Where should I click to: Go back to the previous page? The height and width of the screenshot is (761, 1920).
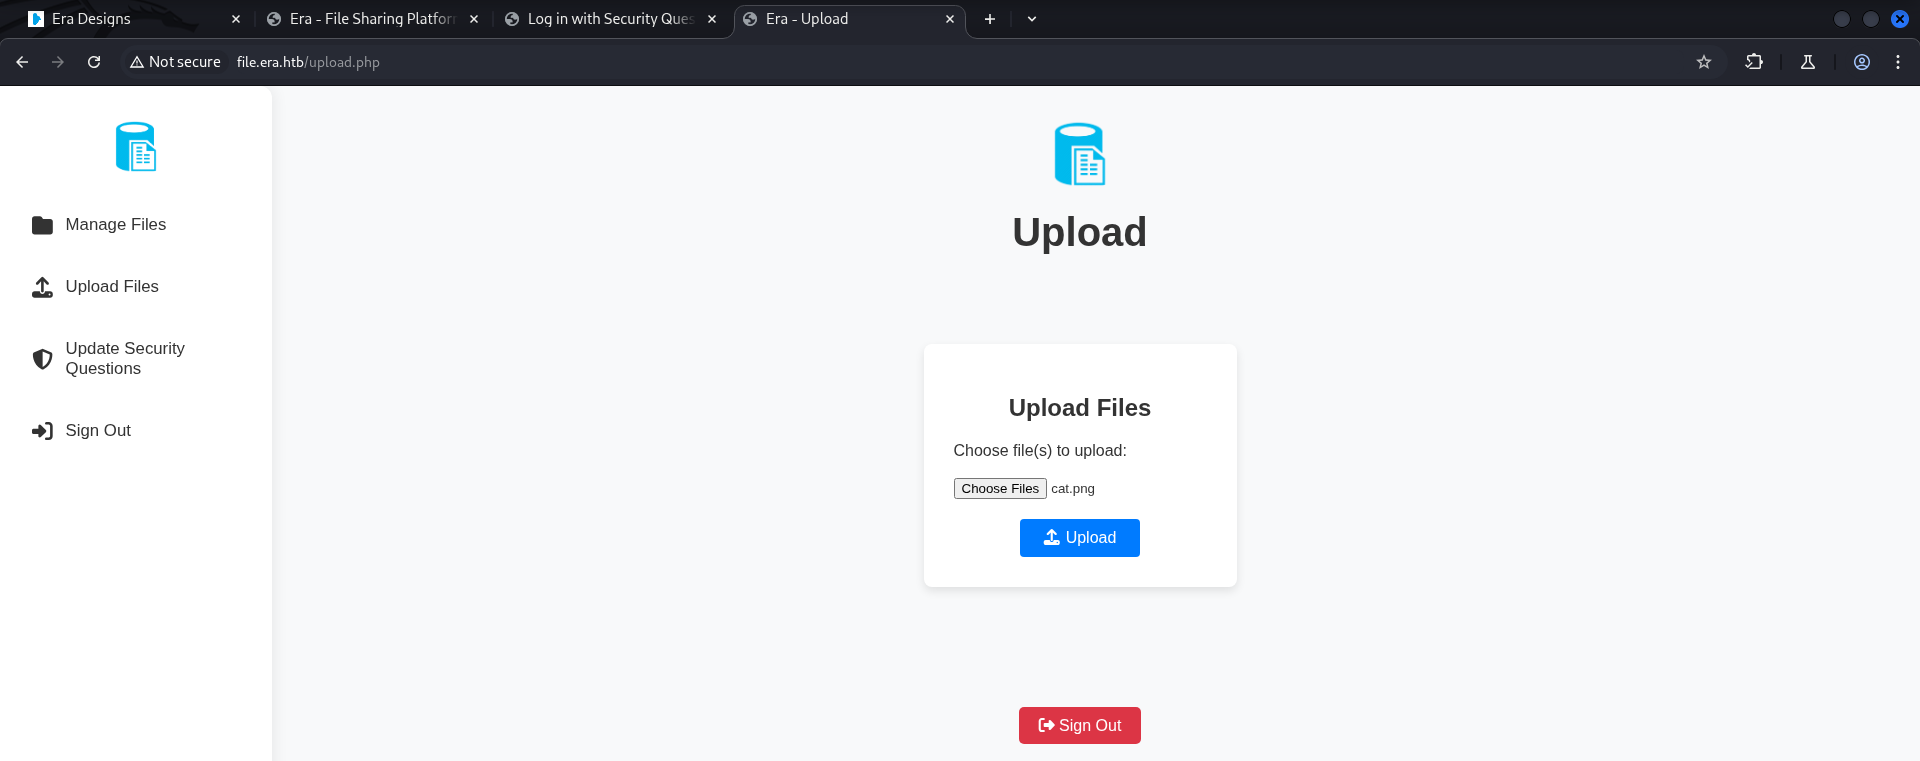(22, 62)
